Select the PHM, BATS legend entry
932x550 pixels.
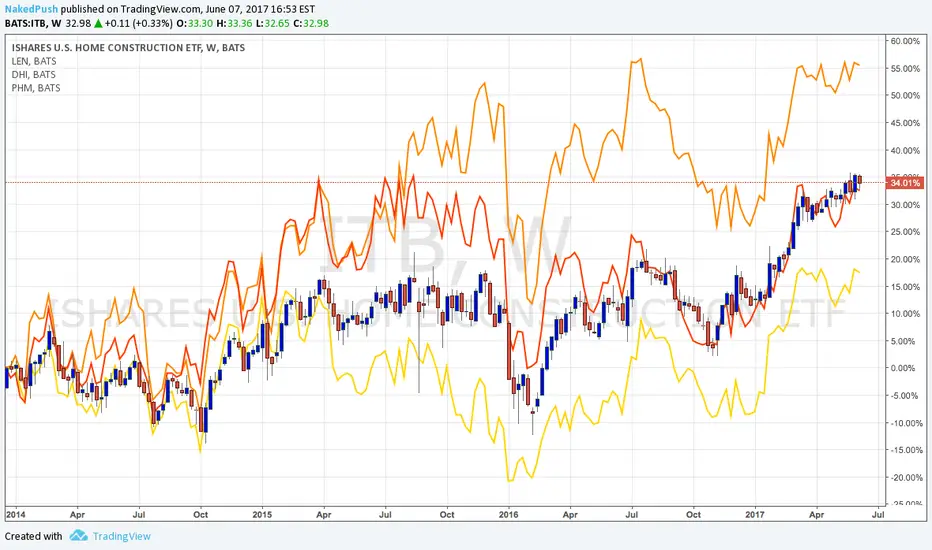36,87
